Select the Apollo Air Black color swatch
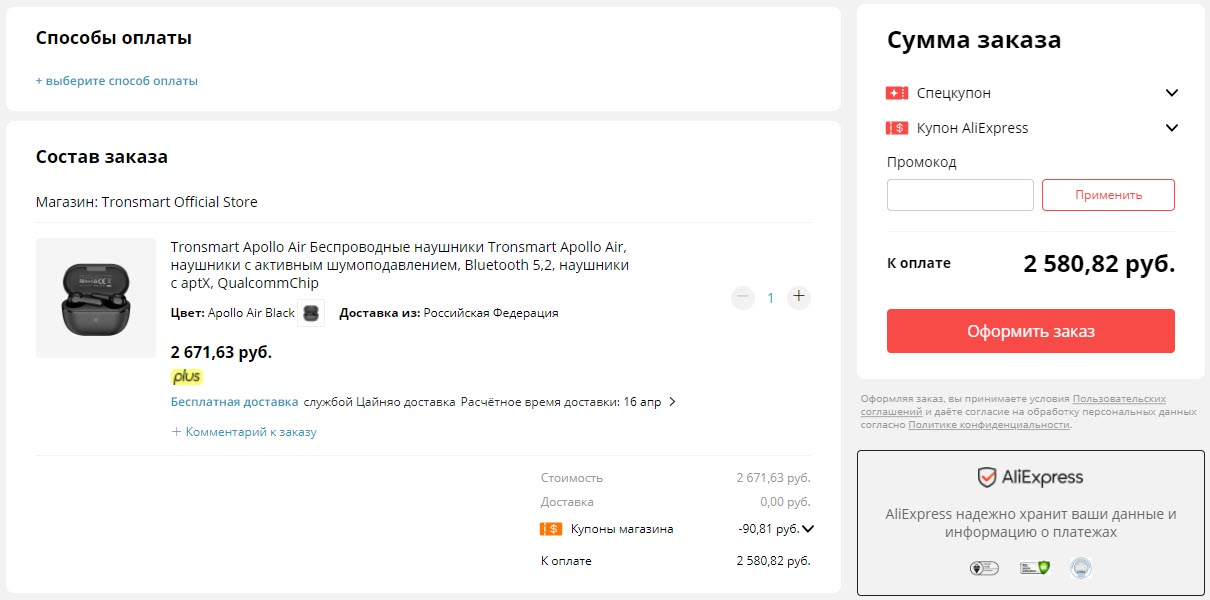 tap(312, 312)
